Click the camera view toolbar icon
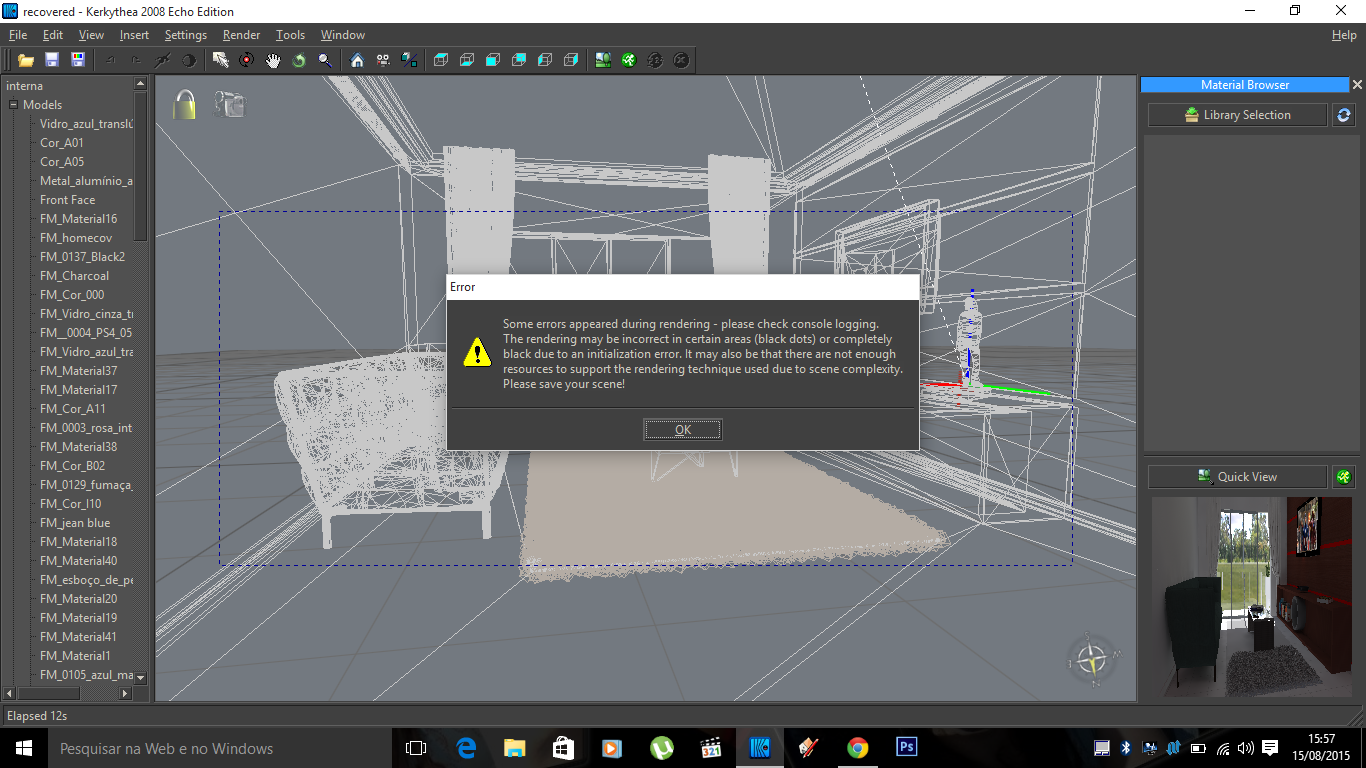The height and width of the screenshot is (768, 1366). tap(383, 60)
